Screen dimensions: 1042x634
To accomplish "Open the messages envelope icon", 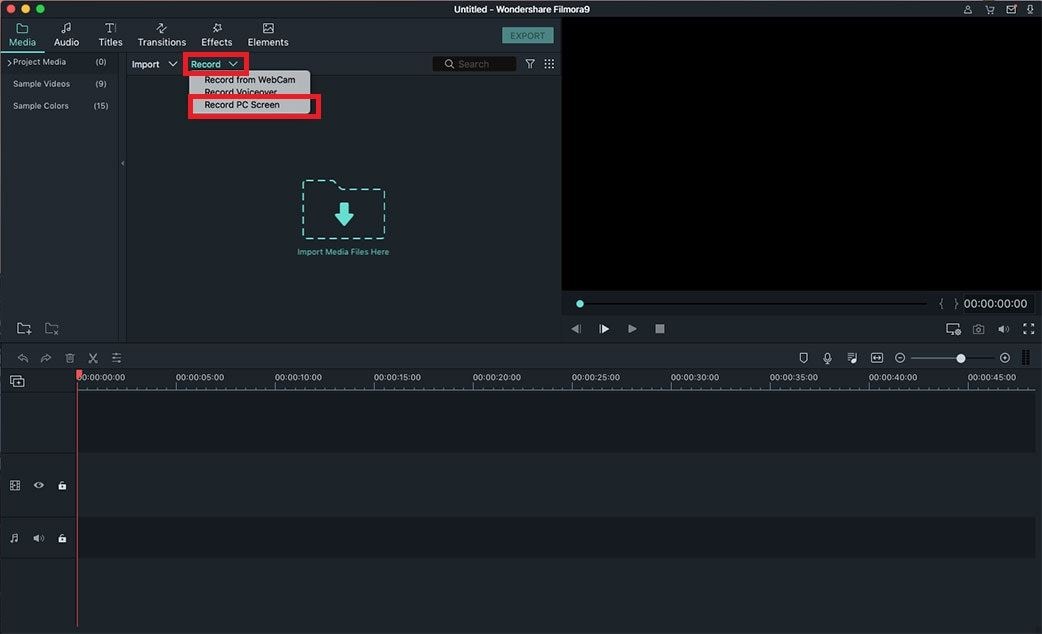I will pyautogui.click(x=1011, y=9).
